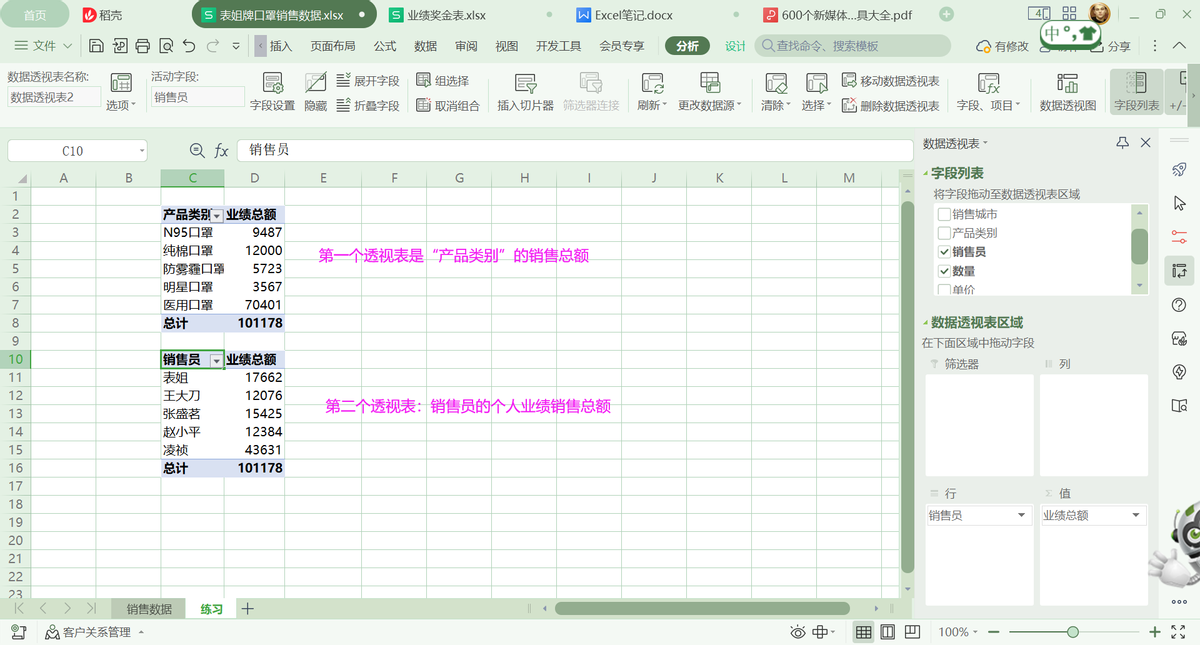Insert a slicer via 插入切片器

525,92
